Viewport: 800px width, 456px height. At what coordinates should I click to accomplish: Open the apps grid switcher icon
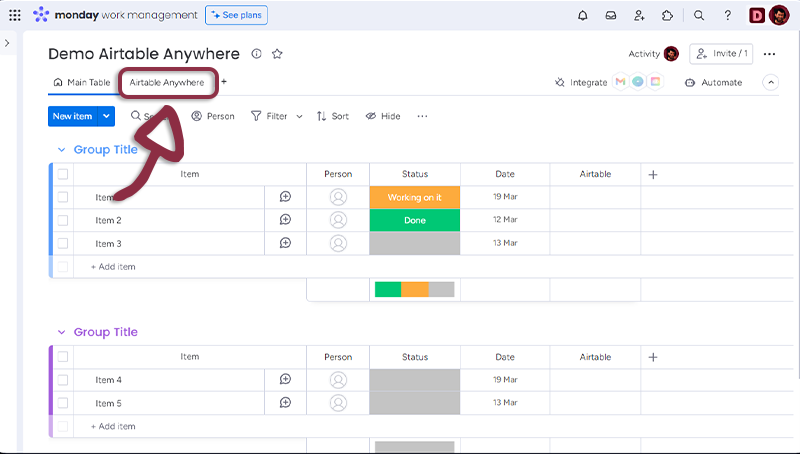point(15,15)
